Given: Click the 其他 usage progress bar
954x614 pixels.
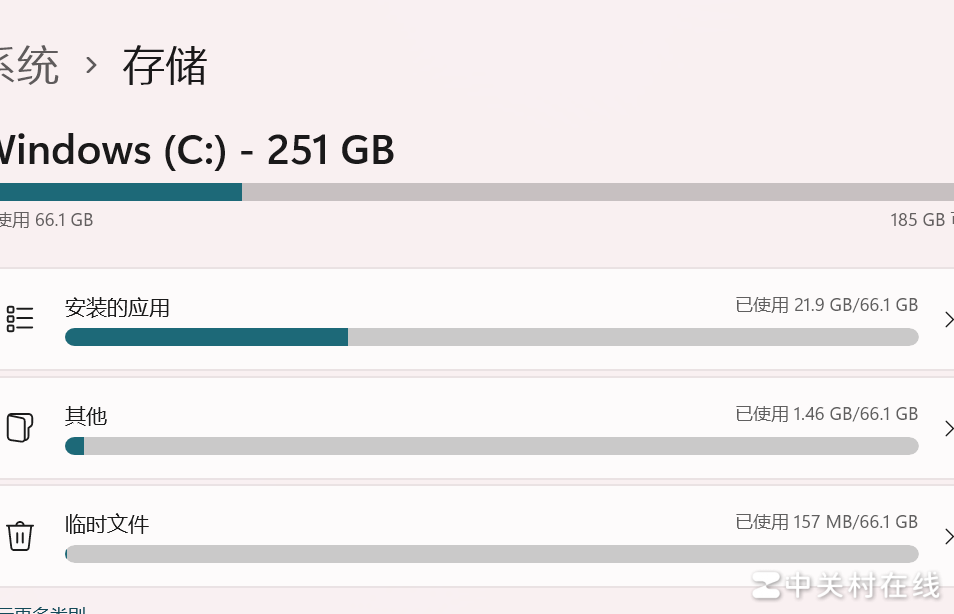Looking at the screenshot, I should click(491, 446).
